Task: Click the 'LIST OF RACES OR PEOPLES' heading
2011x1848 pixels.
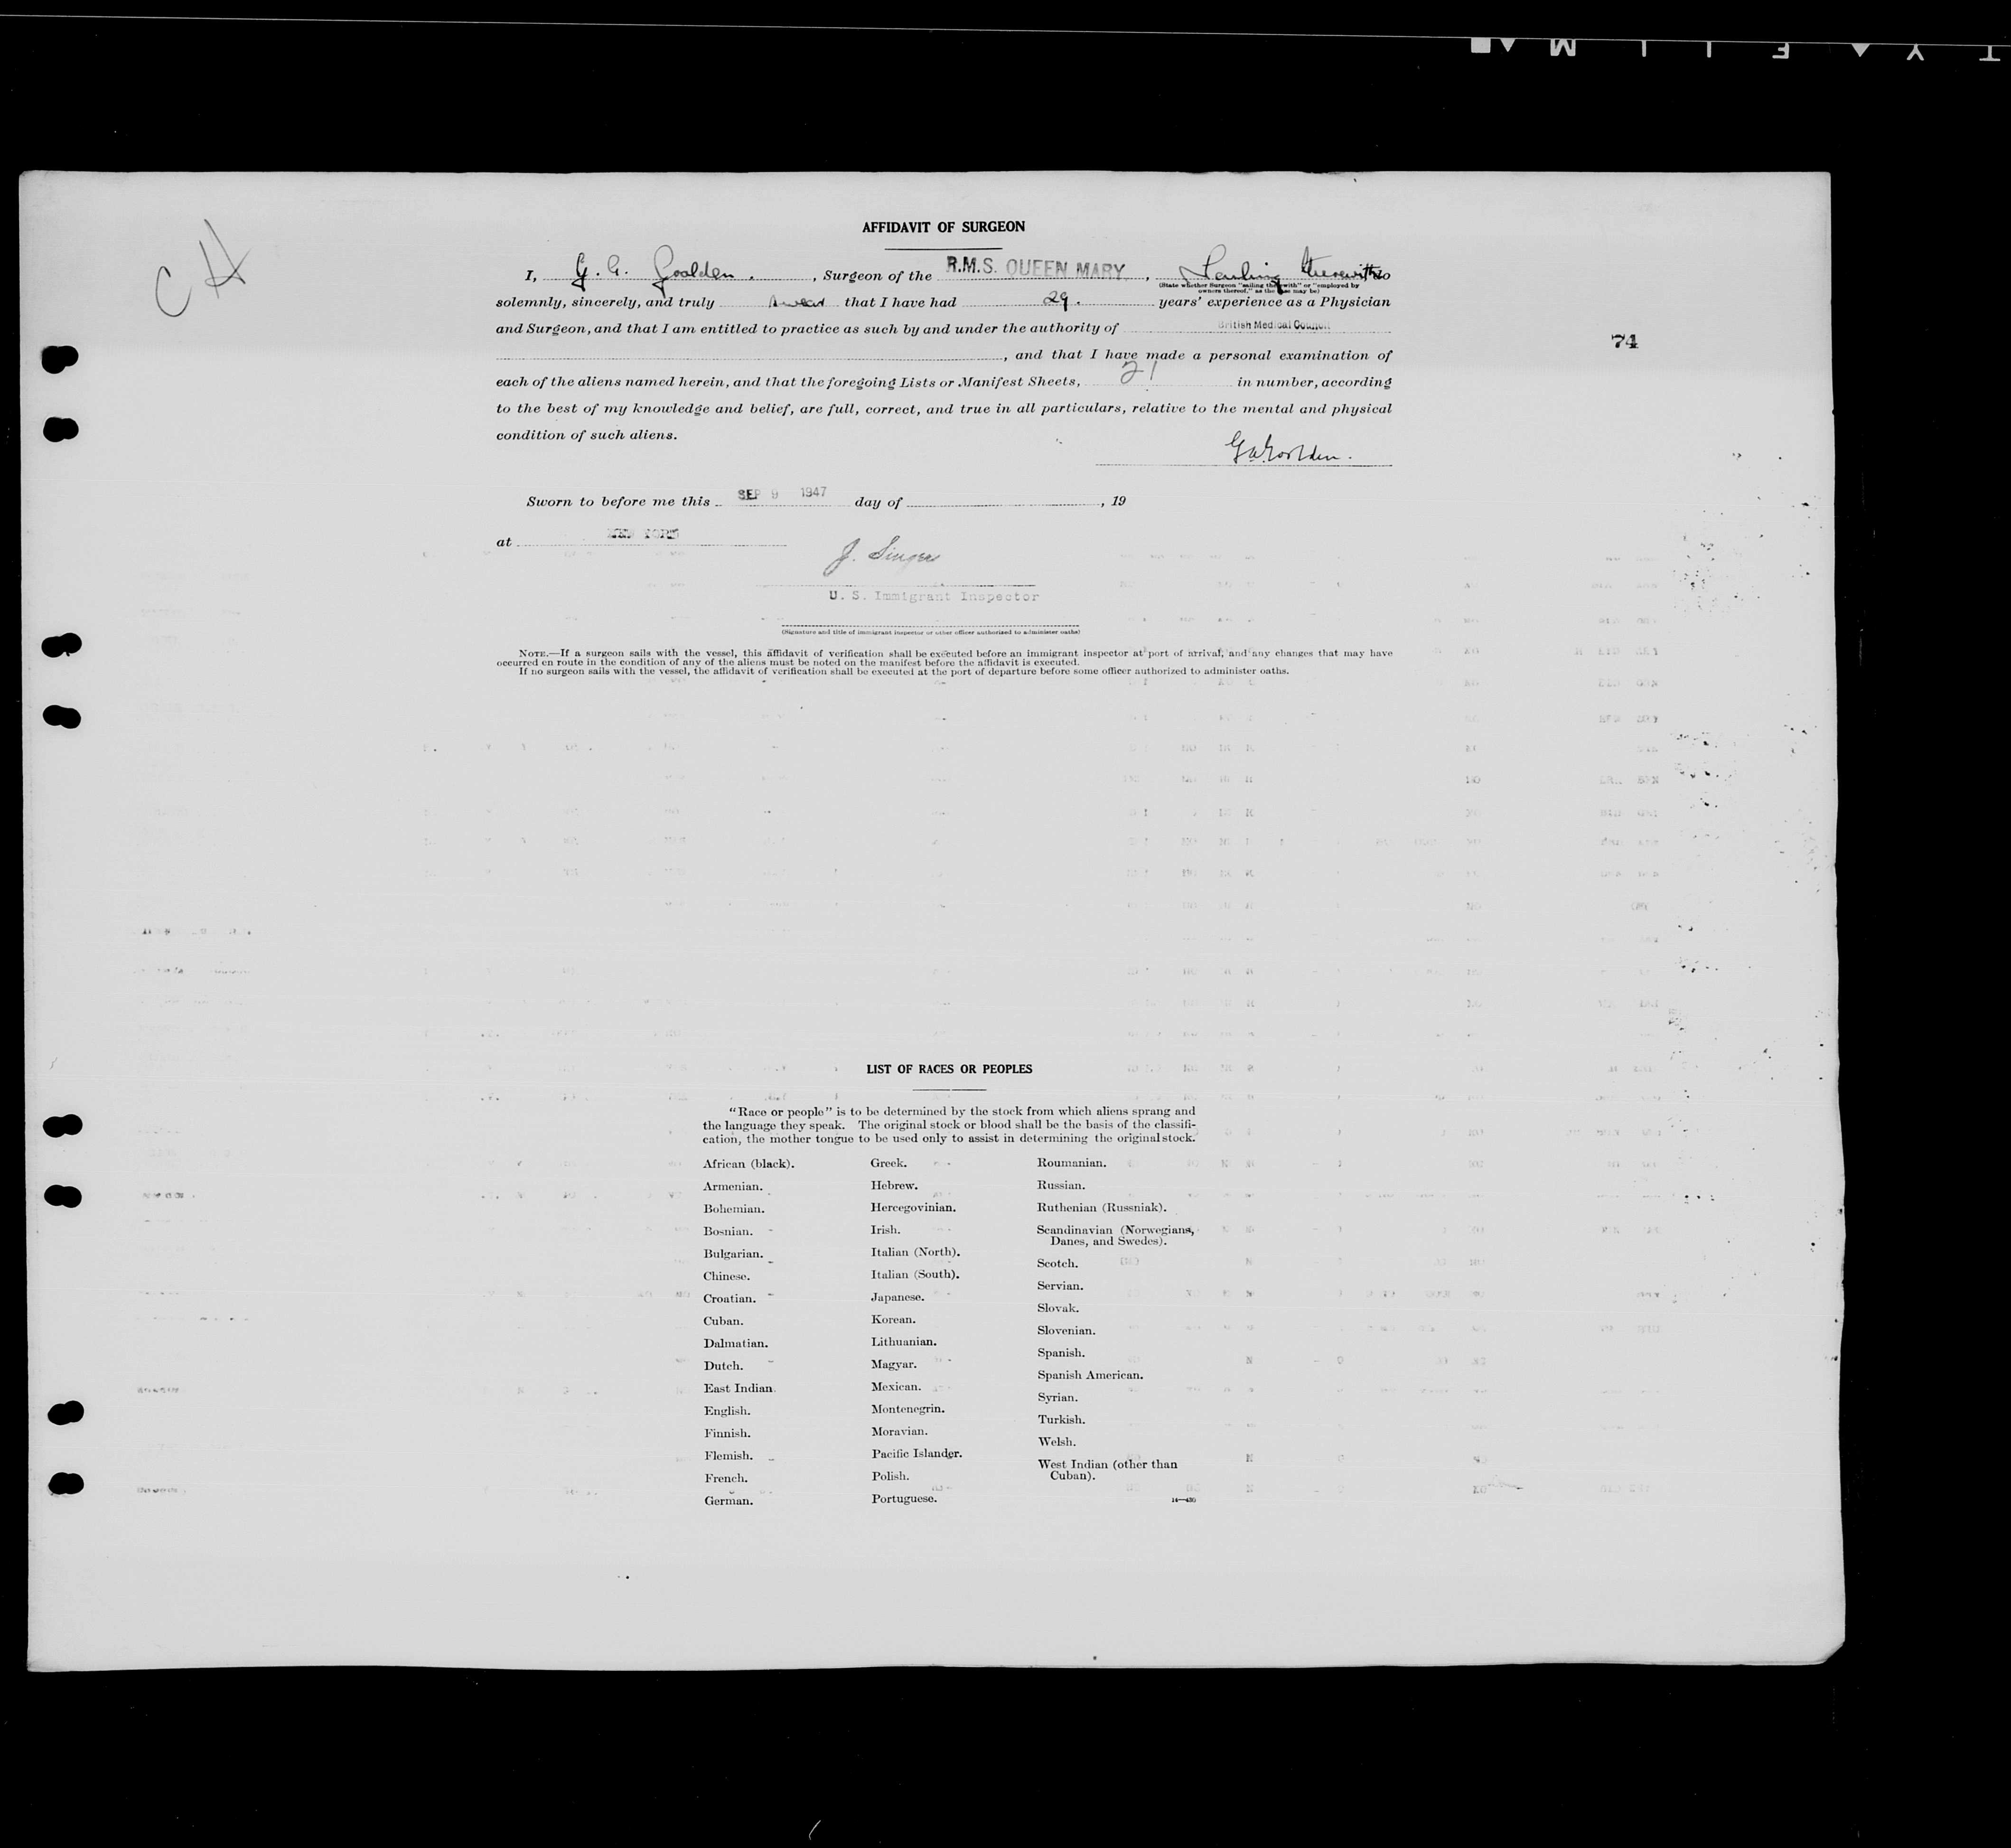Action: pos(949,1069)
